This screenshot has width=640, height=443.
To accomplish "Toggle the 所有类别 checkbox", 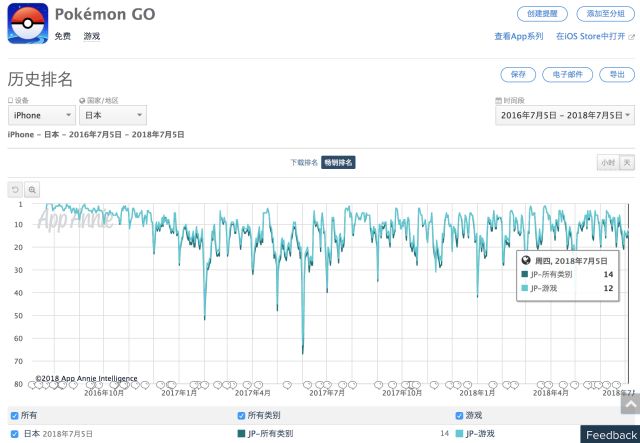I will coord(241,416).
